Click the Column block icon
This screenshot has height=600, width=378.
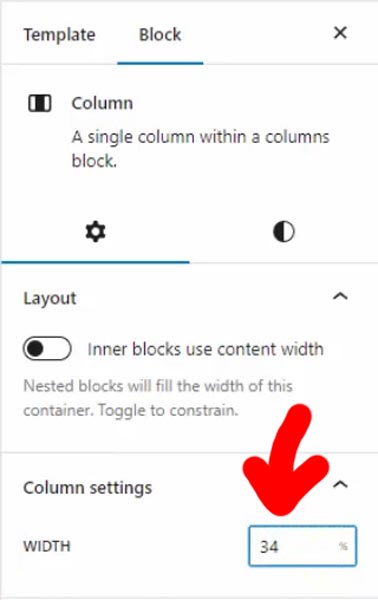point(40,103)
